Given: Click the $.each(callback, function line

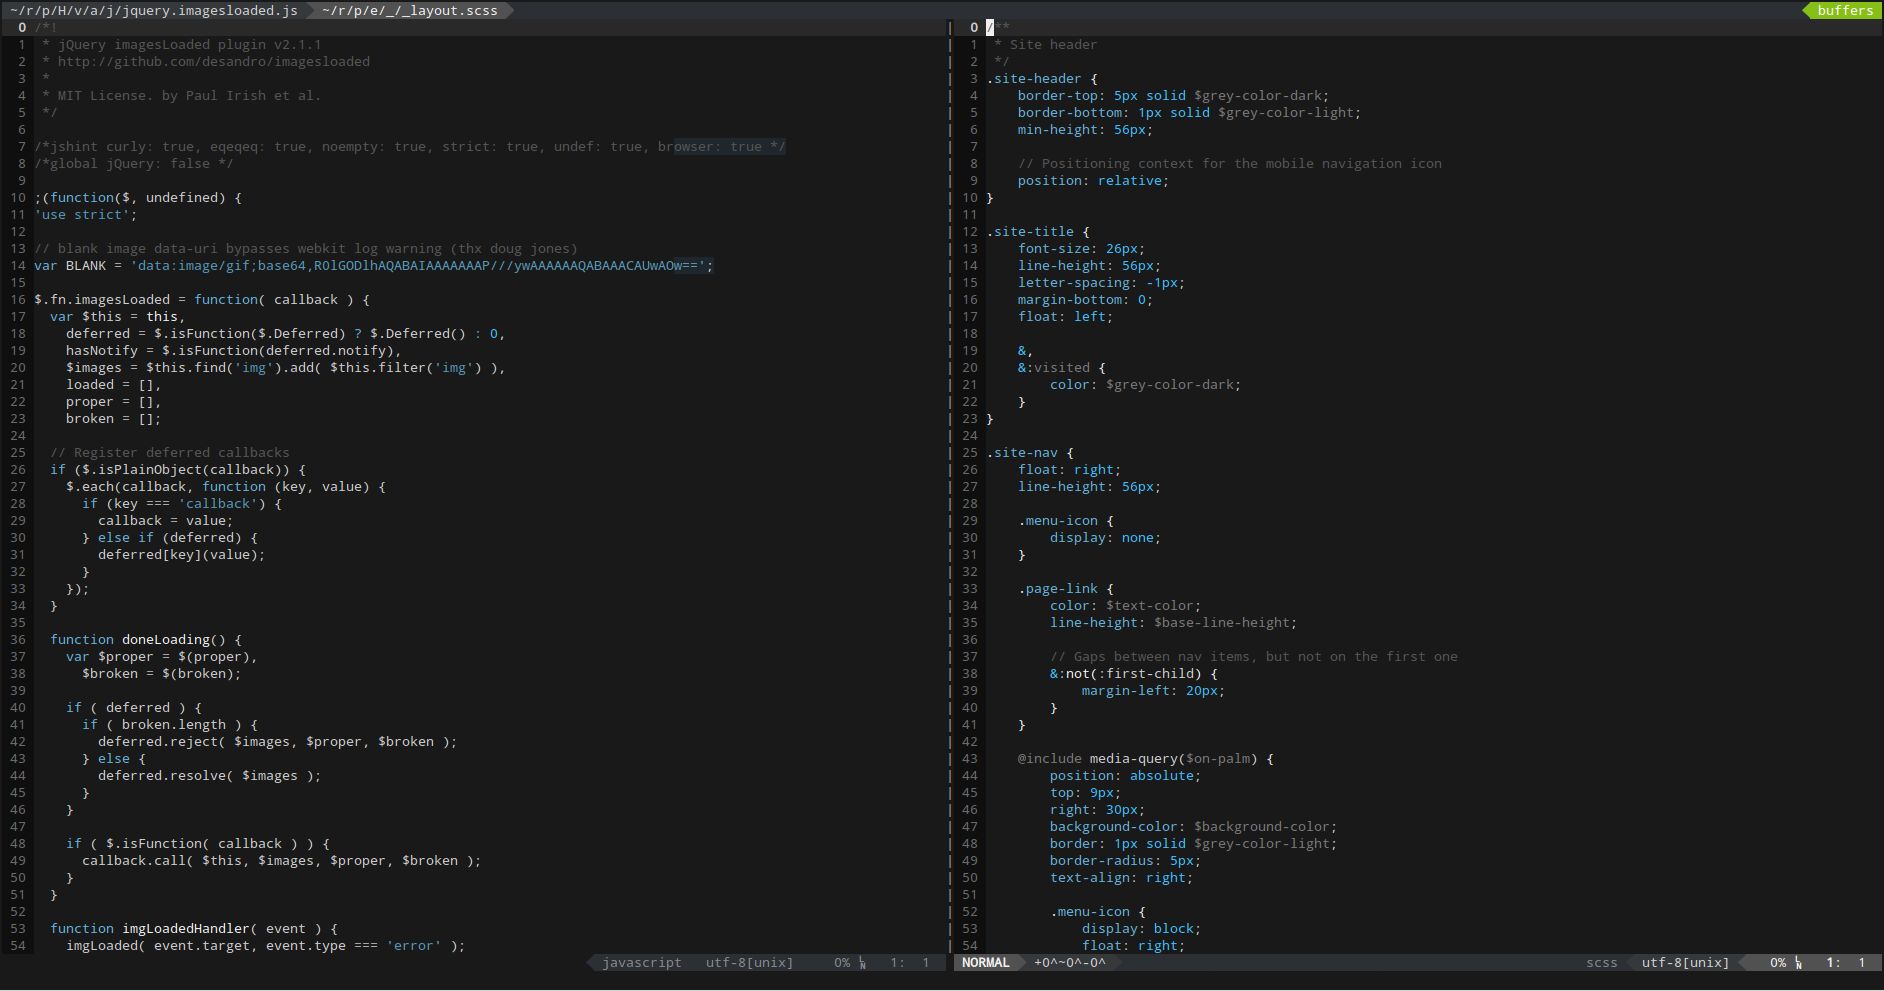Looking at the screenshot, I should (226, 486).
